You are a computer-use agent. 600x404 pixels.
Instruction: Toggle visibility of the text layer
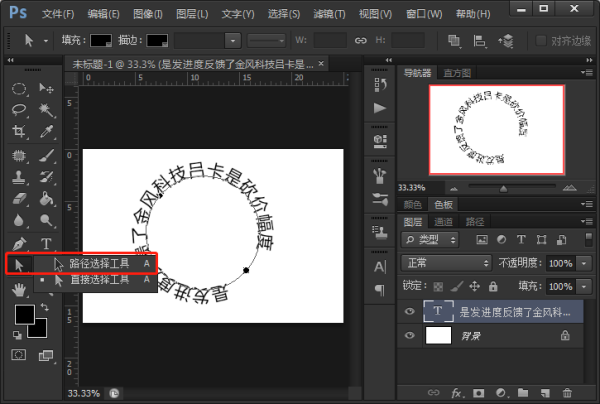coord(409,311)
